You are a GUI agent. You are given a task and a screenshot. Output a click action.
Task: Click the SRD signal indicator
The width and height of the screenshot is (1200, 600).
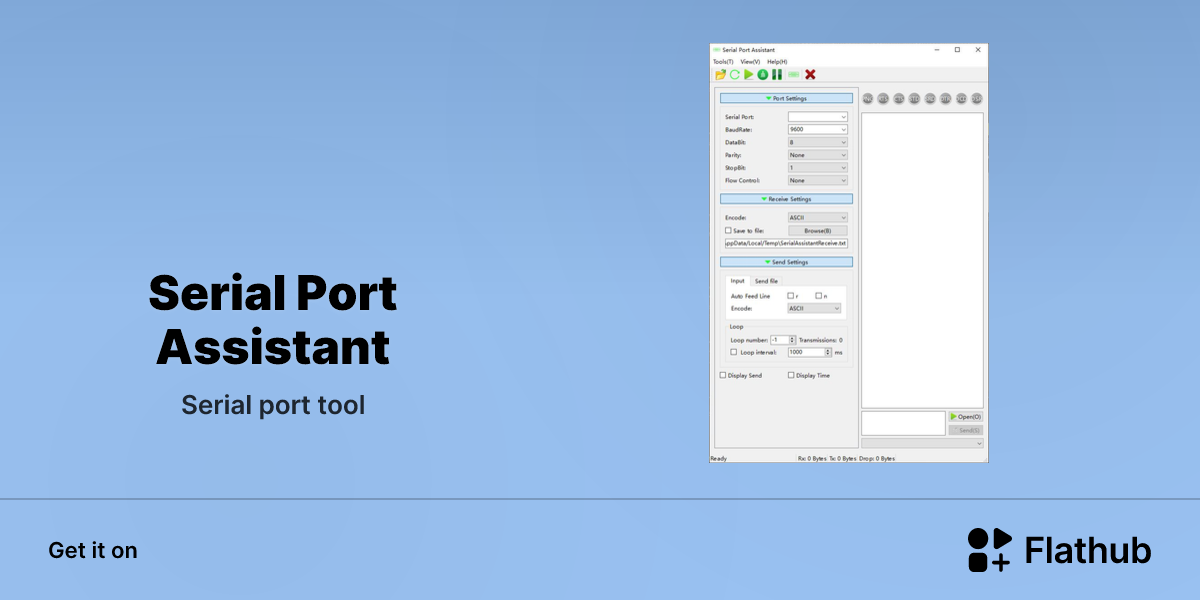tap(930, 98)
